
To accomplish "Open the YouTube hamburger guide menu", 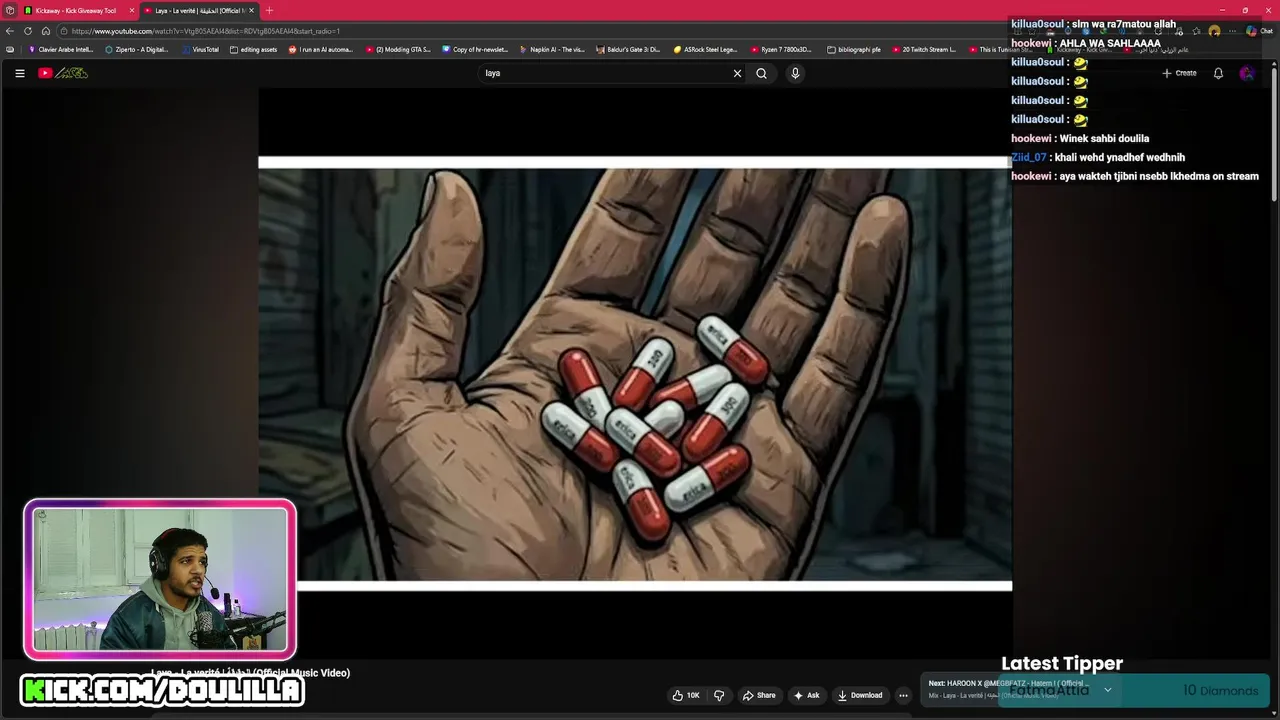I will (19, 73).
